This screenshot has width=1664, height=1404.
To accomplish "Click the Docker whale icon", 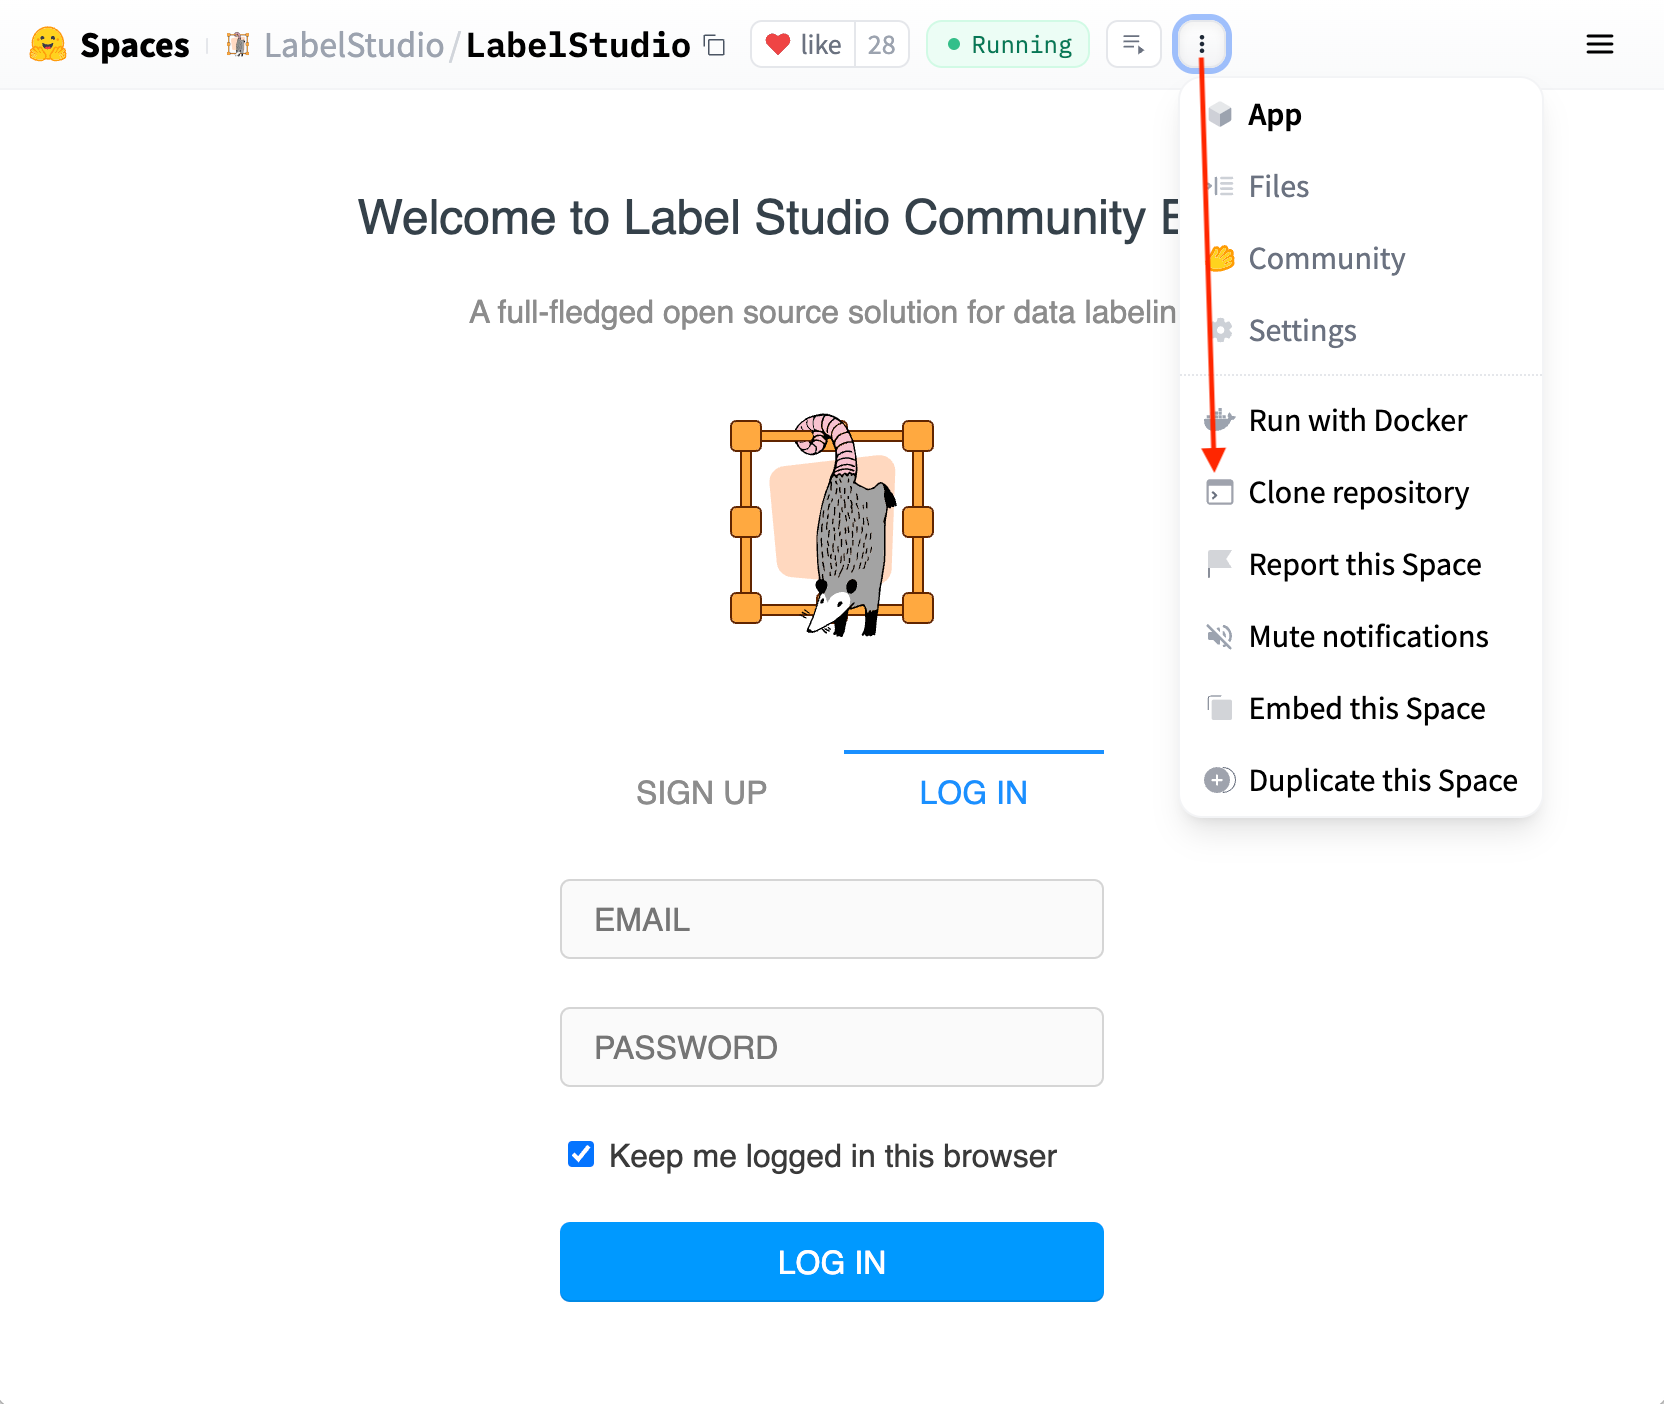I will click(x=1220, y=420).
